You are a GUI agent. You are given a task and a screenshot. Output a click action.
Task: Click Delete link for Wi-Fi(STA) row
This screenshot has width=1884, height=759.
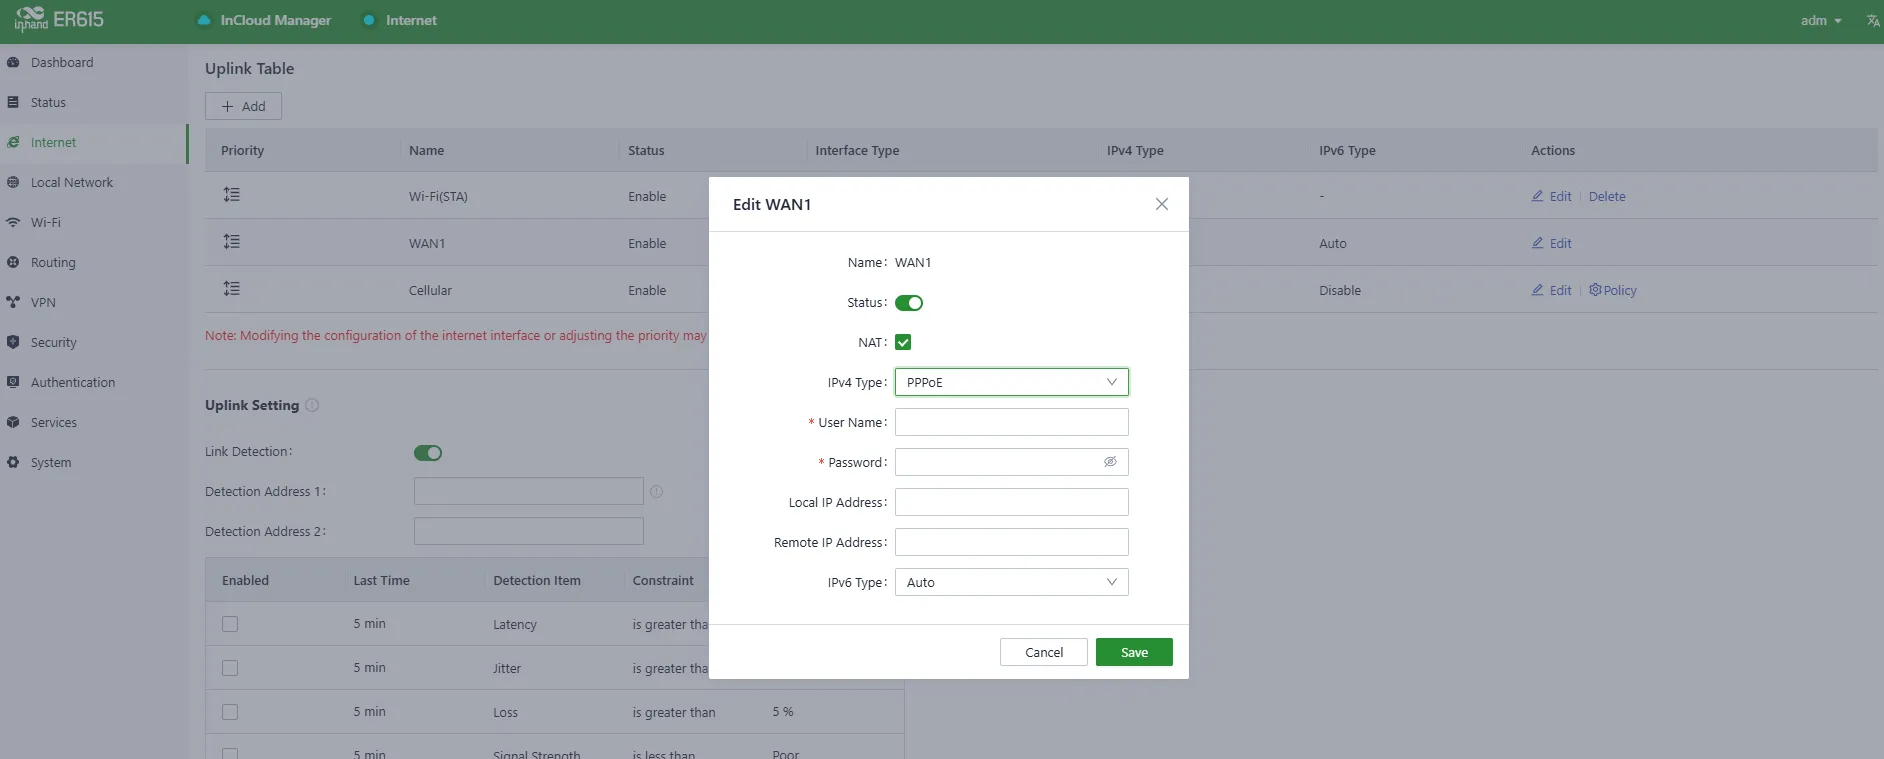click(1607, 196)
